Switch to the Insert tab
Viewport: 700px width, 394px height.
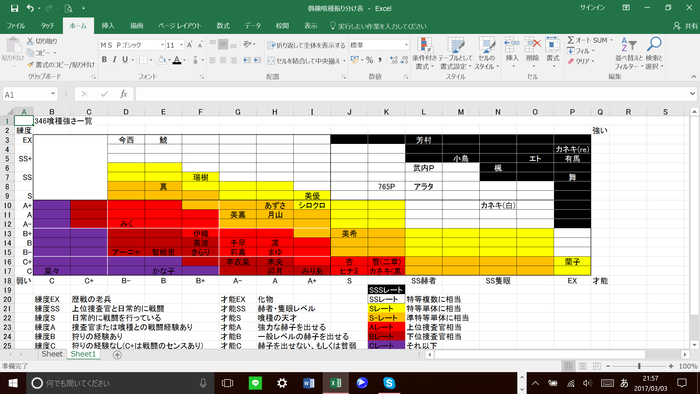pyautogui.click(x=108, y=26)
